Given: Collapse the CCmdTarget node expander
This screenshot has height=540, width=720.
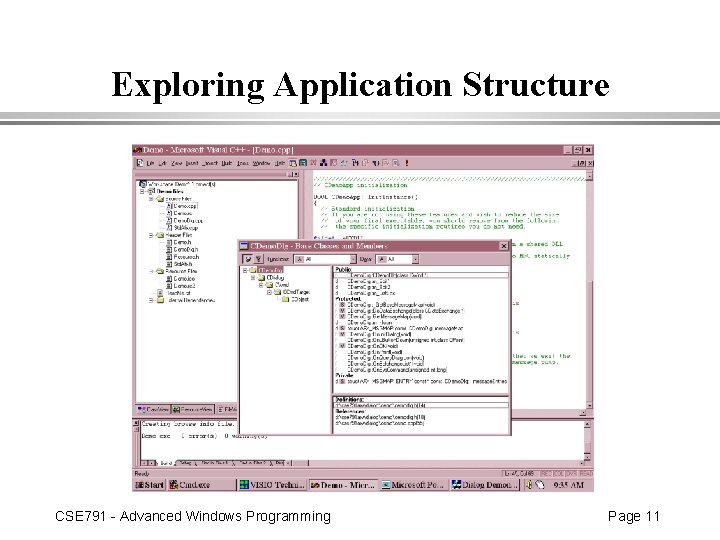Looking at the screenshot, I should [x=270, y=292].
